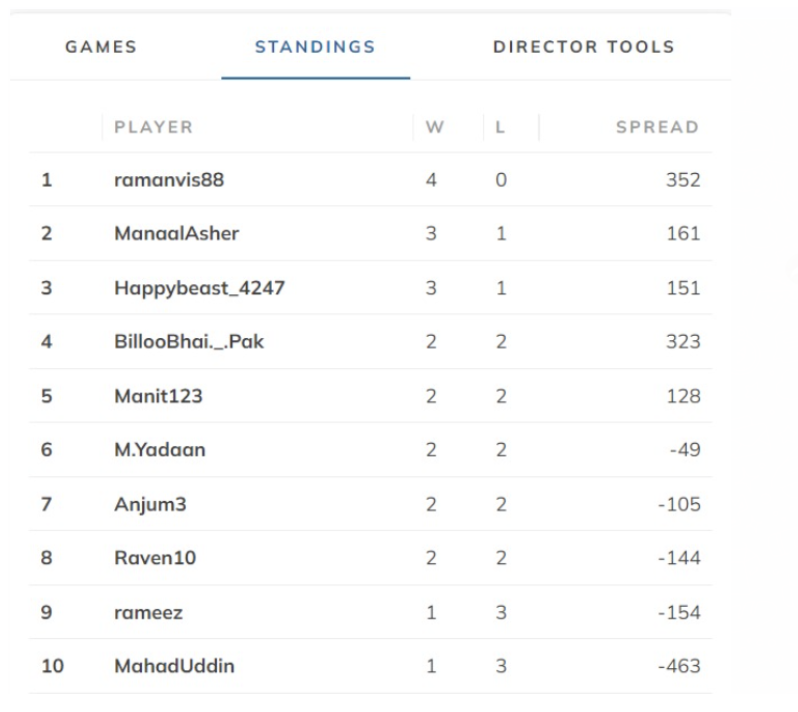Open player ramanvis88's profile
798x712 pixels.
click(x=169, y=180)
